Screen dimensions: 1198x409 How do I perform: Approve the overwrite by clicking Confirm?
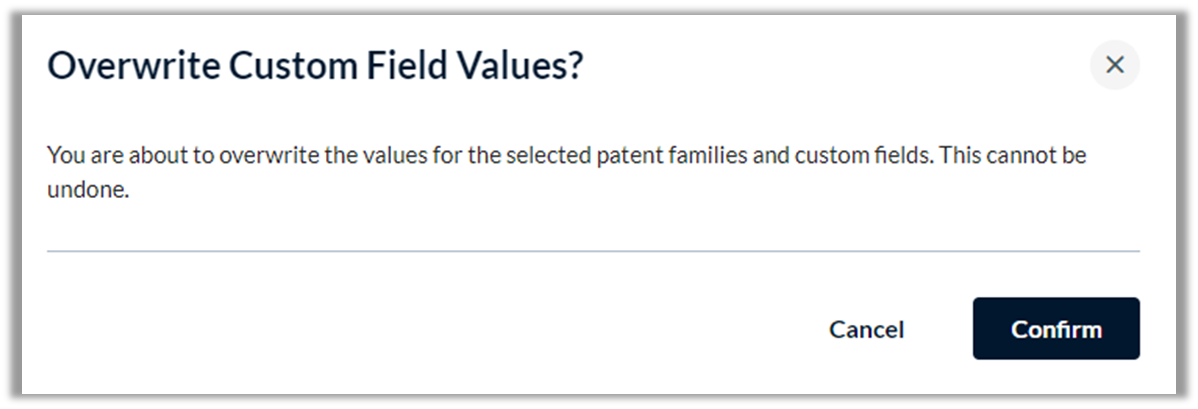click(x=1056, y=329)
